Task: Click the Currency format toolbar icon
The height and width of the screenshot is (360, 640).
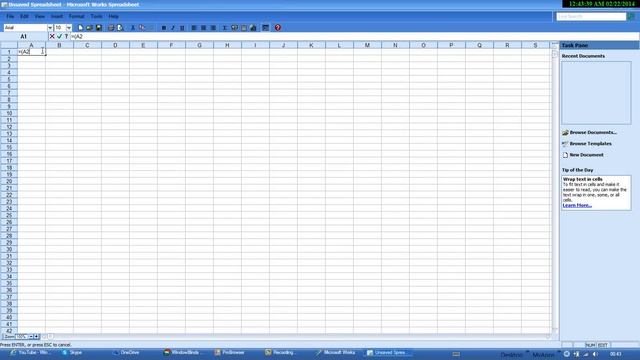Action: pos(234,28)
